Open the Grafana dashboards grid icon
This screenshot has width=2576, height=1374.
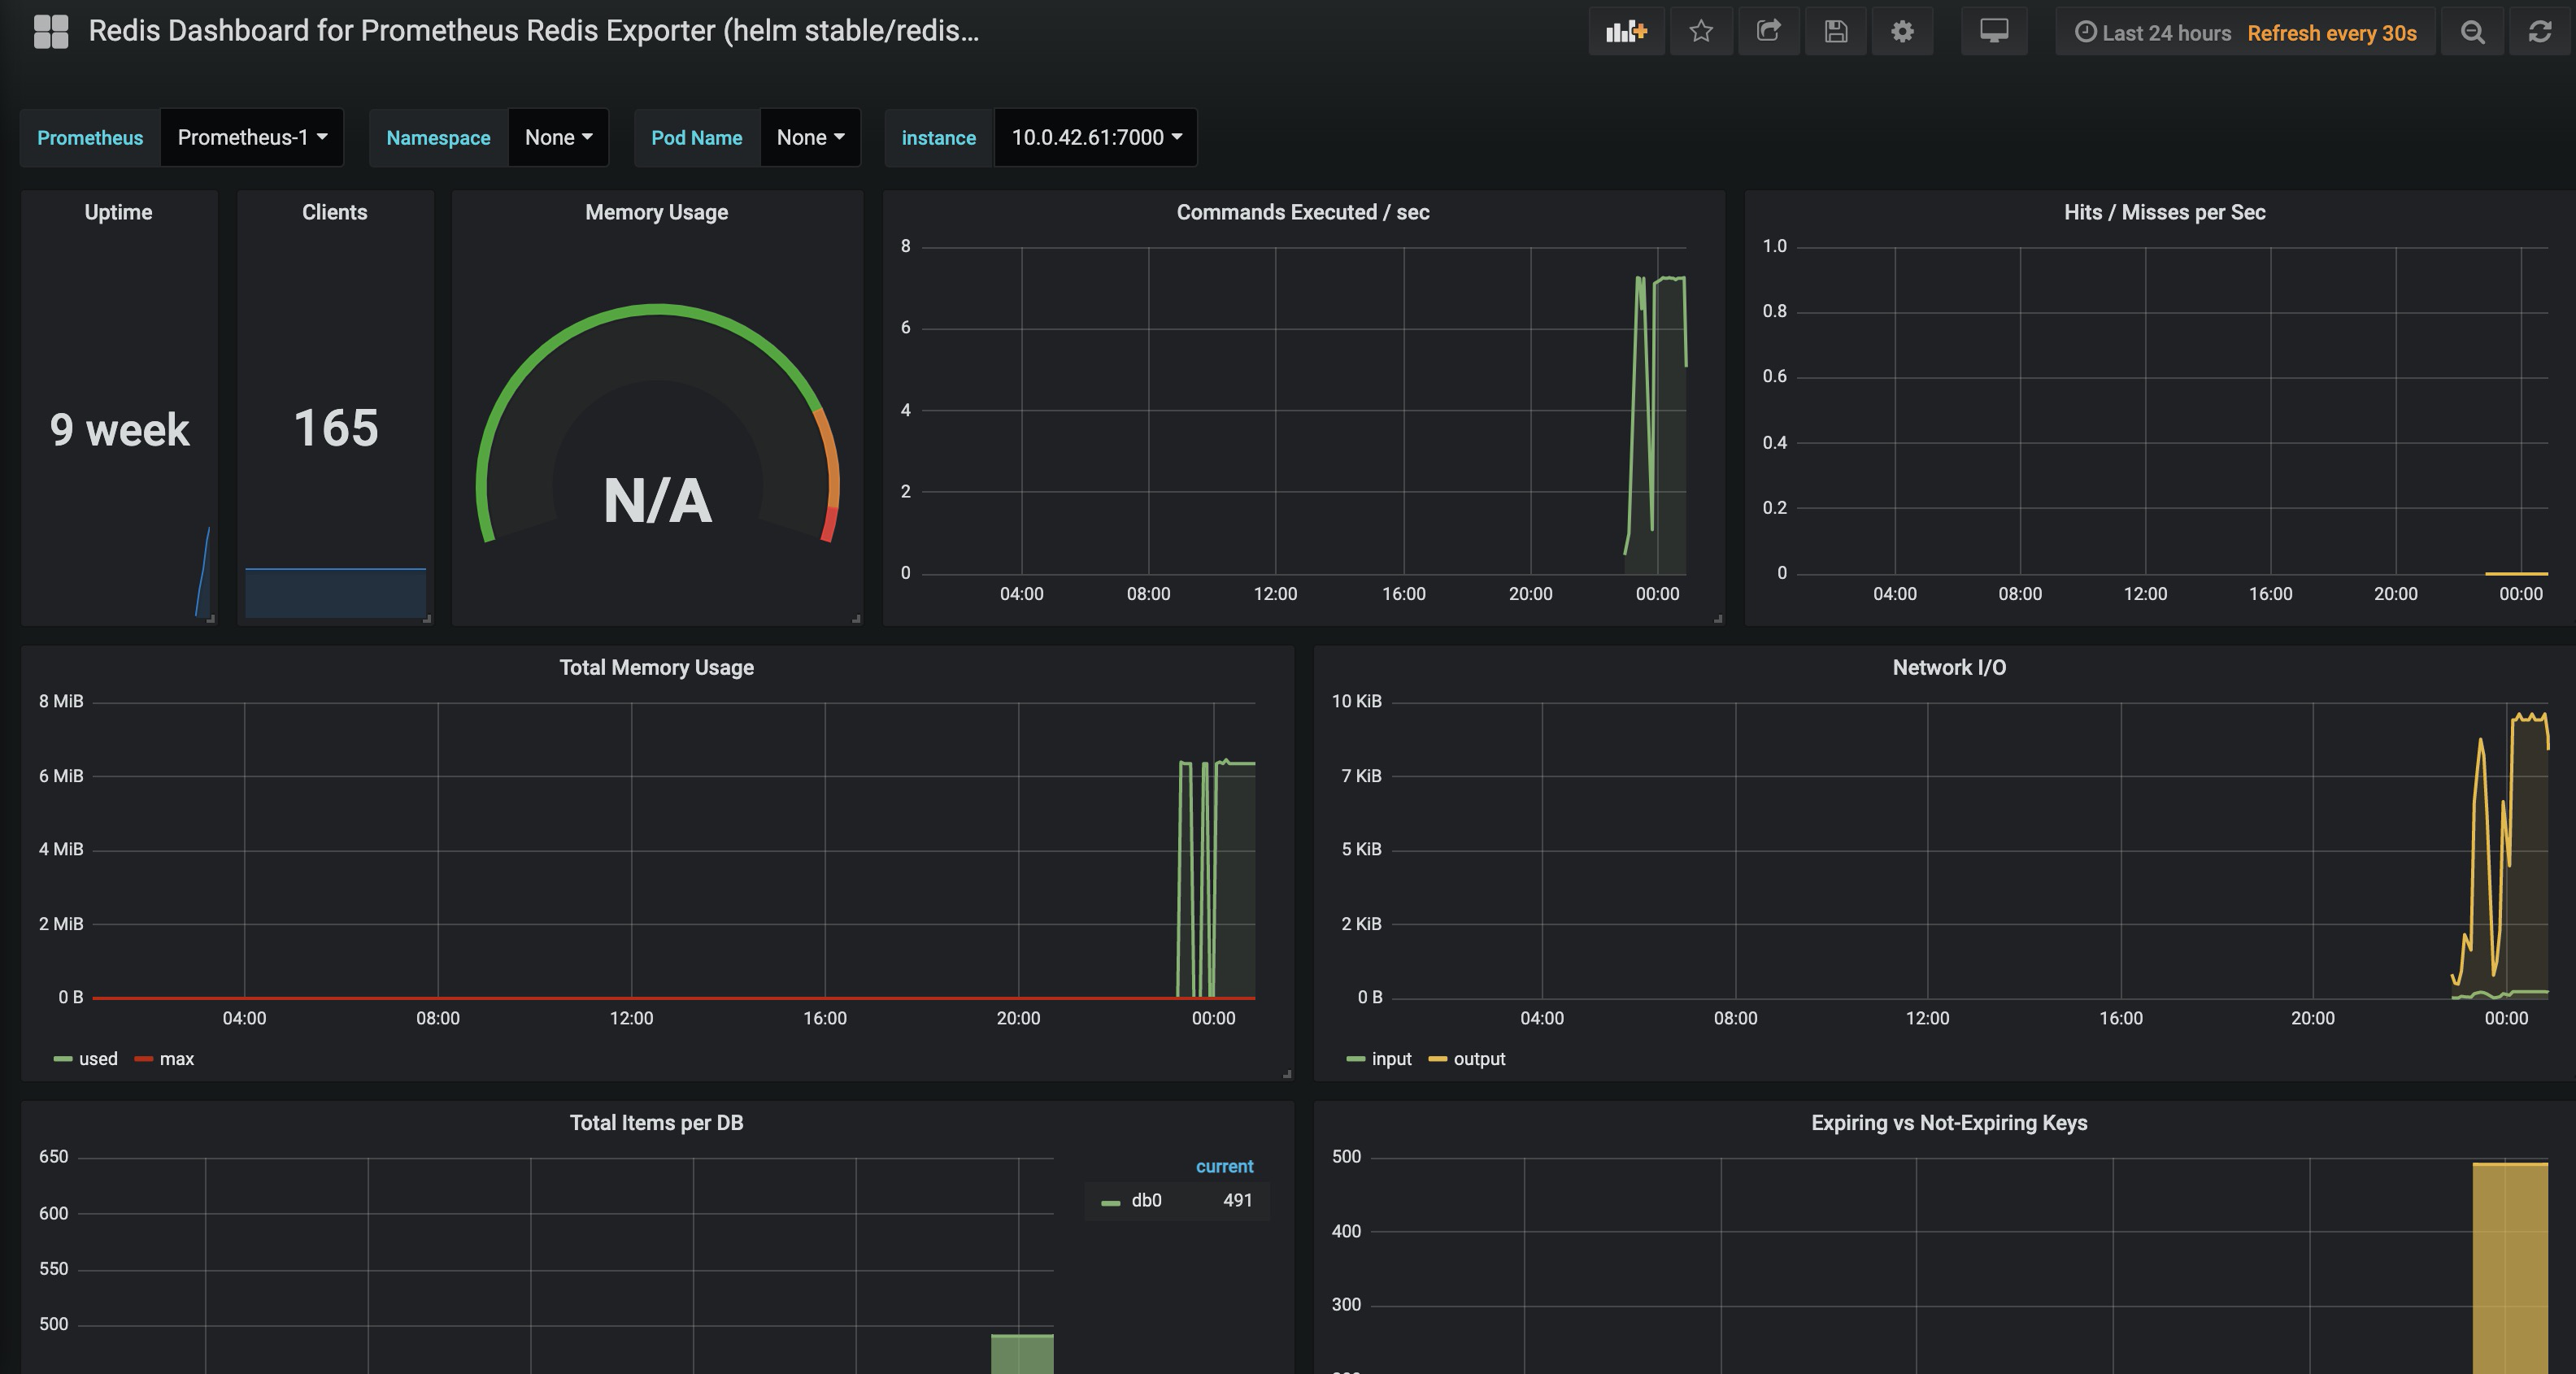tap(50, 31)
